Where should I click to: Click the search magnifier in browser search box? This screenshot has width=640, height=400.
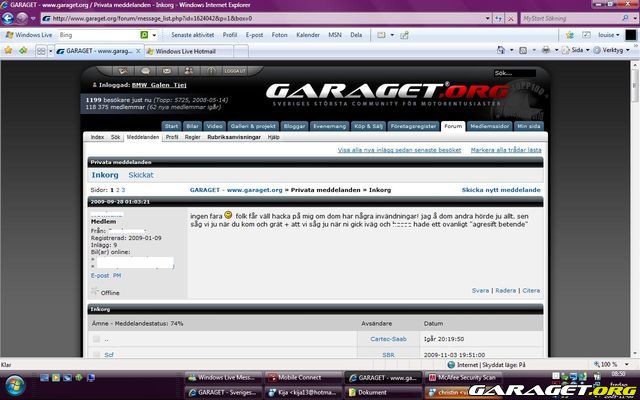click(625, 18)
